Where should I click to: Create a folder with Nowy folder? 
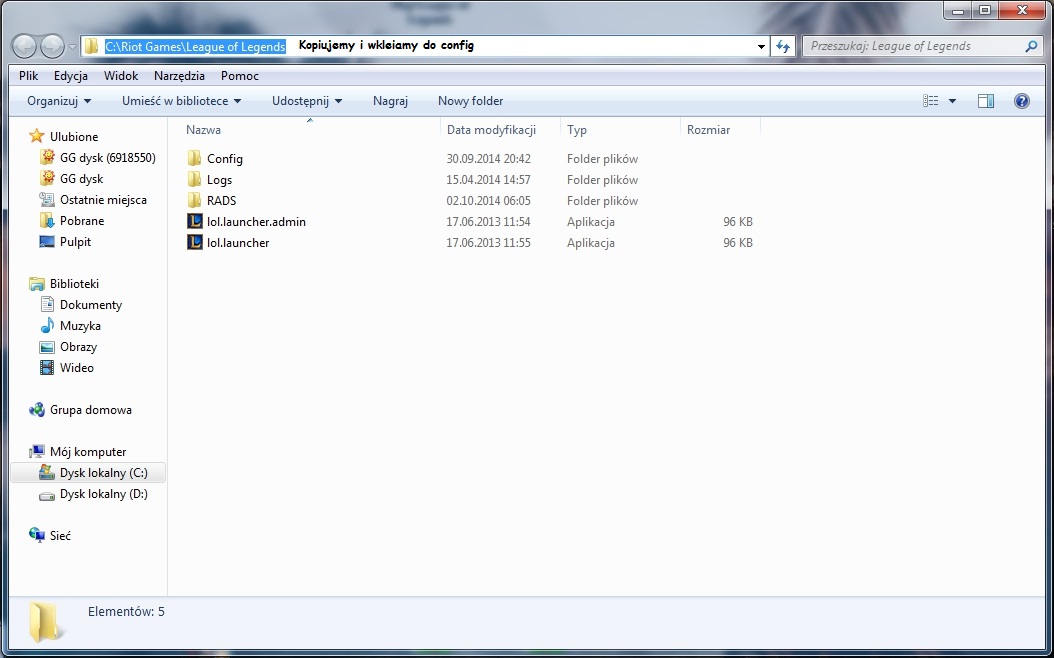coord(471,101)
